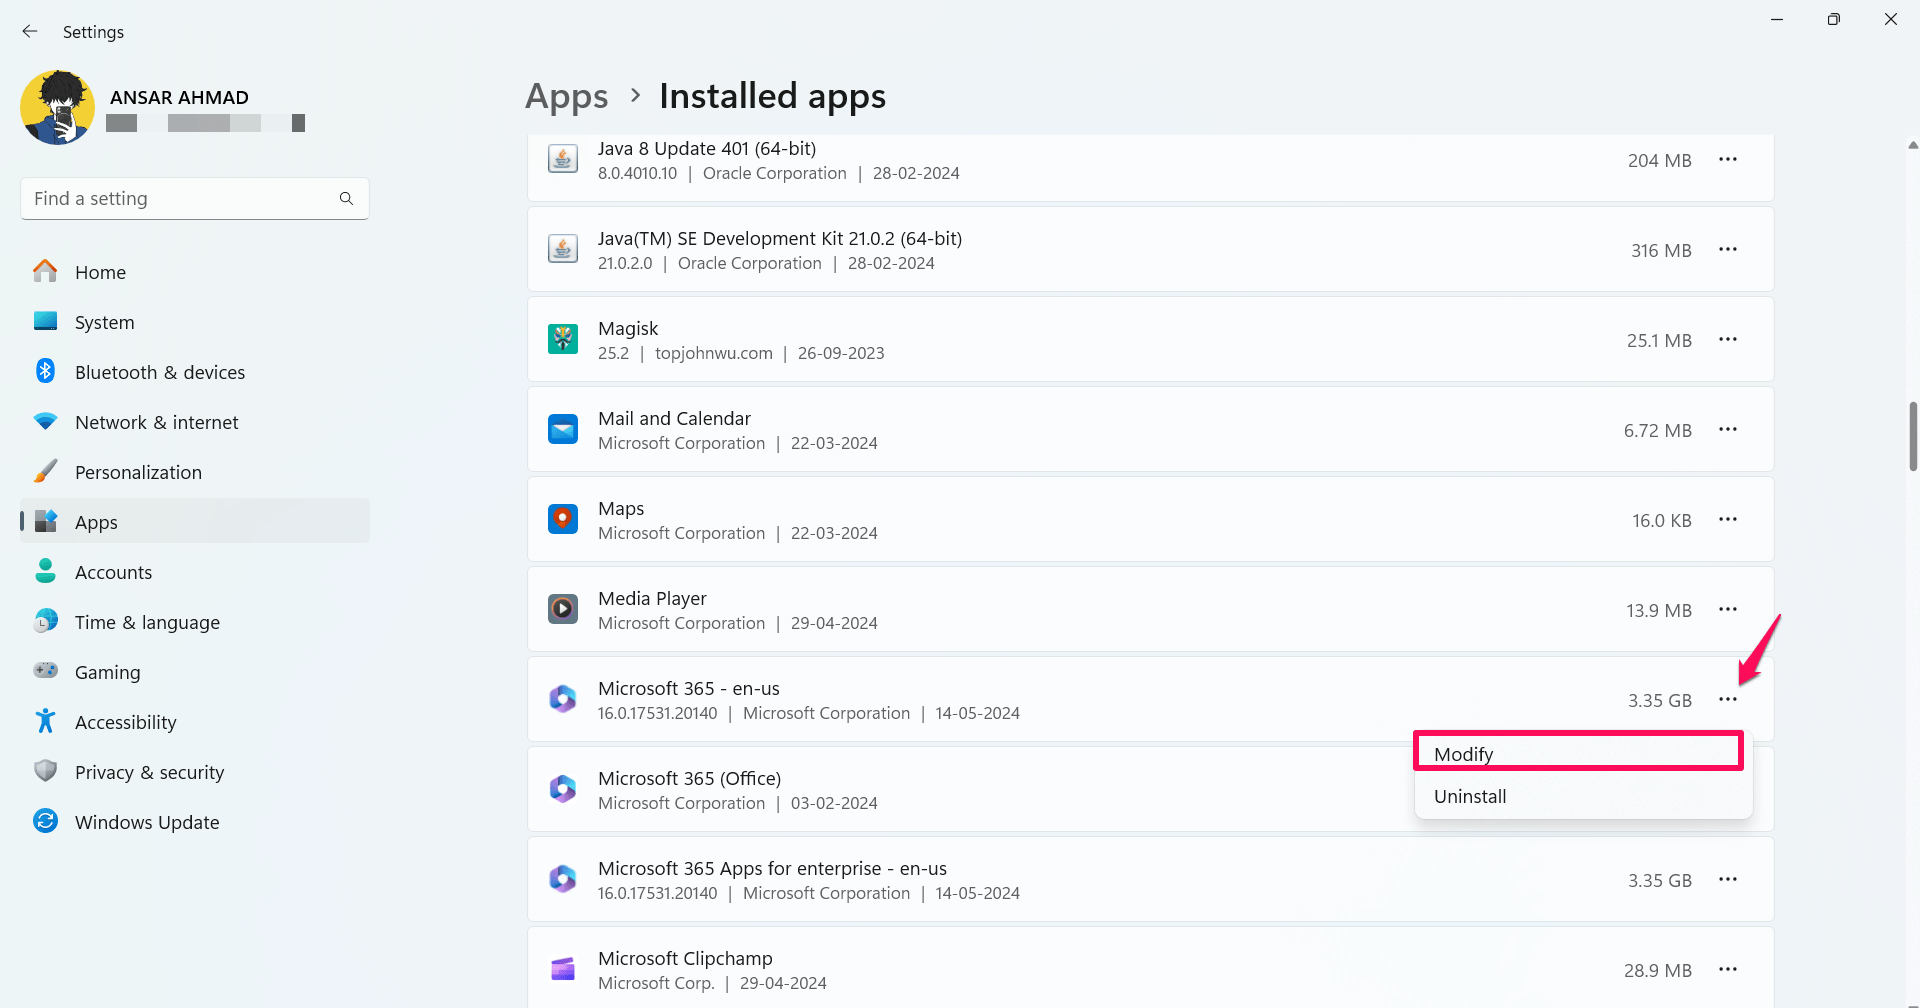This screenshot has height=1008, width=1920.
Task: Click the Microsoft 365 - en-us icon
Action: point(563,699)
